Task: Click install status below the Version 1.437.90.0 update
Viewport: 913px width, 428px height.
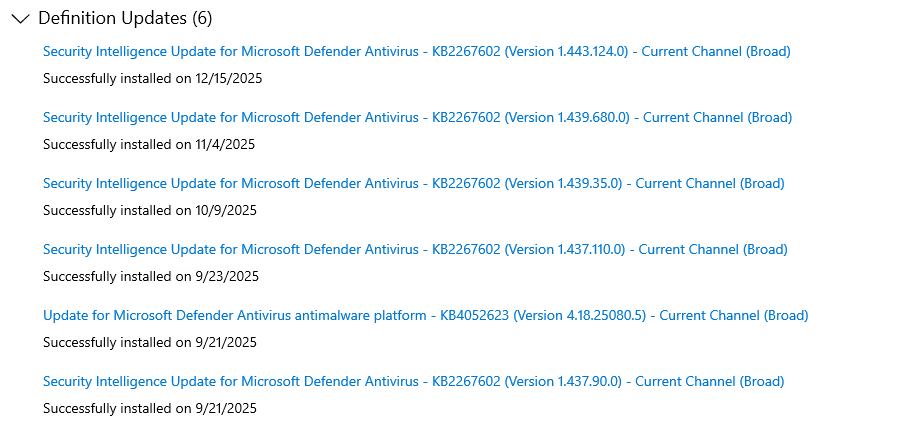Action: click(150, 408)
